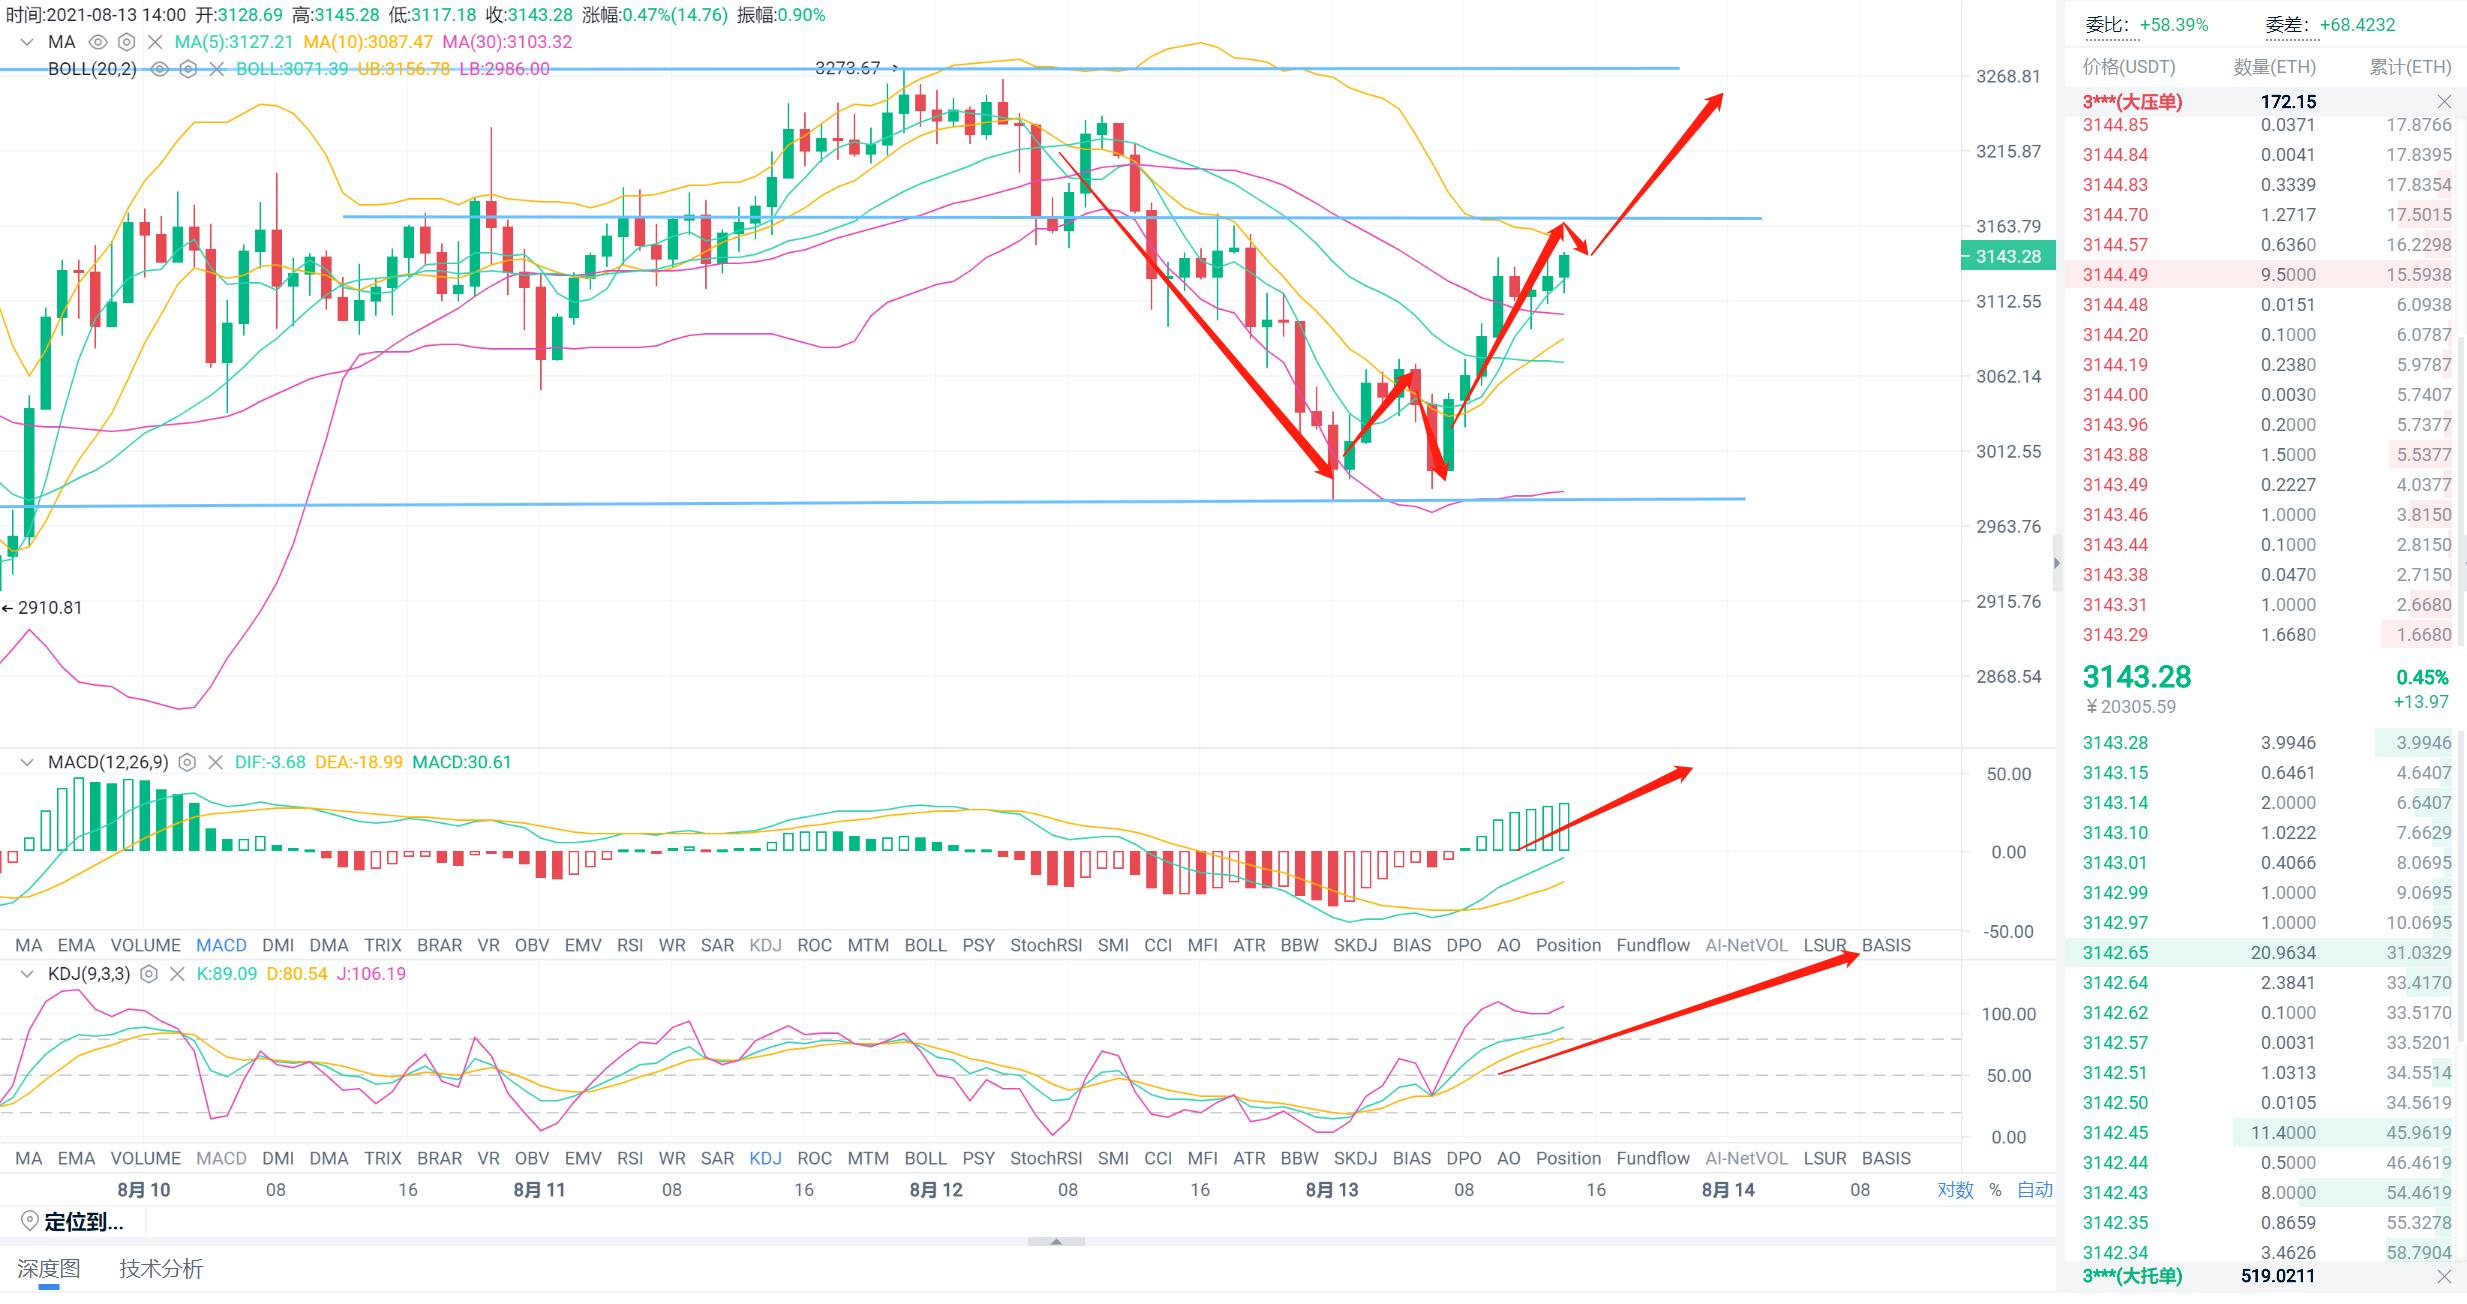Image resolution: width=2467 pixels, height=1304 pixels.
Task: Dismiss the 大压单 row
Action: pyautogui.click(x=2444, y=102)
